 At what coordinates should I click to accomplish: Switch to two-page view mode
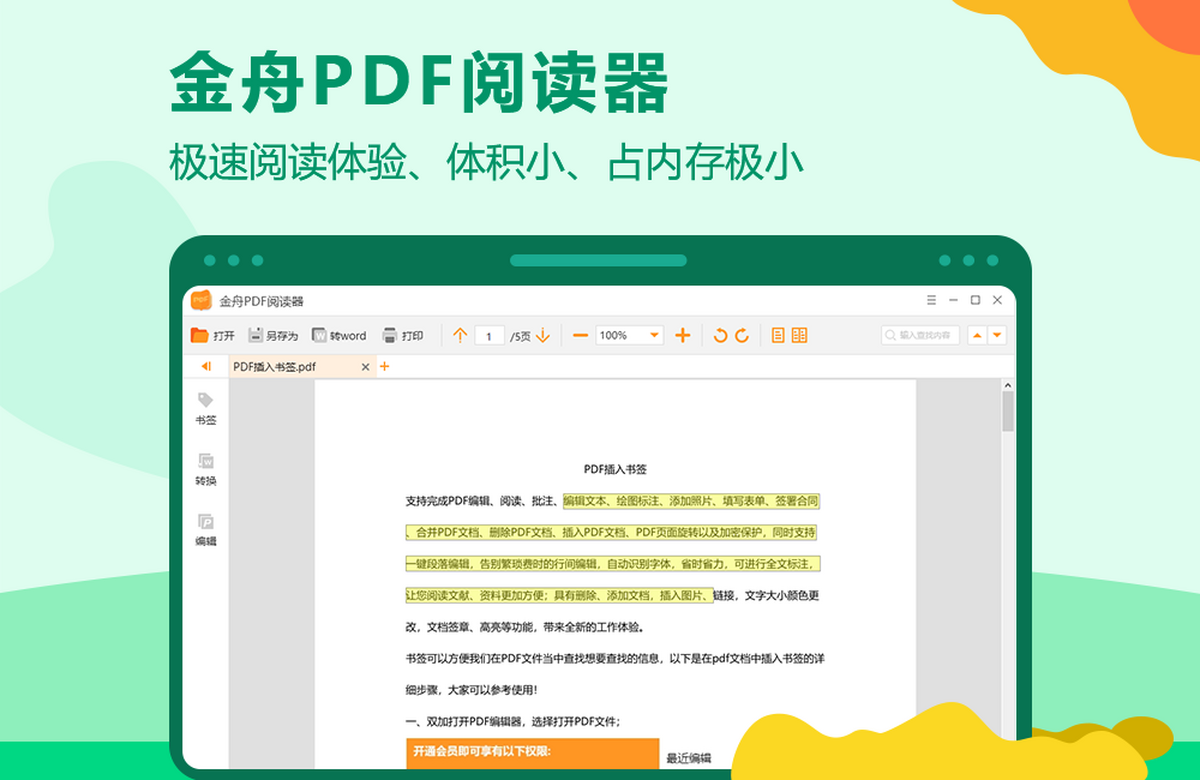[799, 336]
